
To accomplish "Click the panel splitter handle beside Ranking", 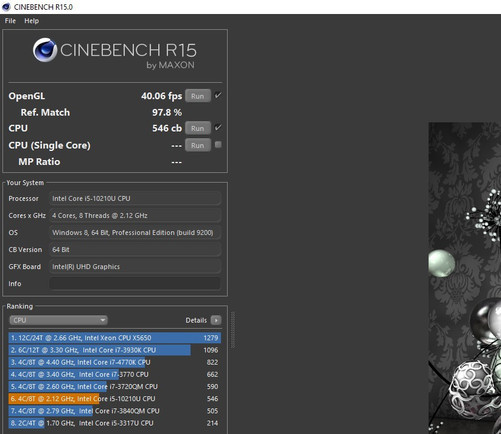I will click(233, 330).
